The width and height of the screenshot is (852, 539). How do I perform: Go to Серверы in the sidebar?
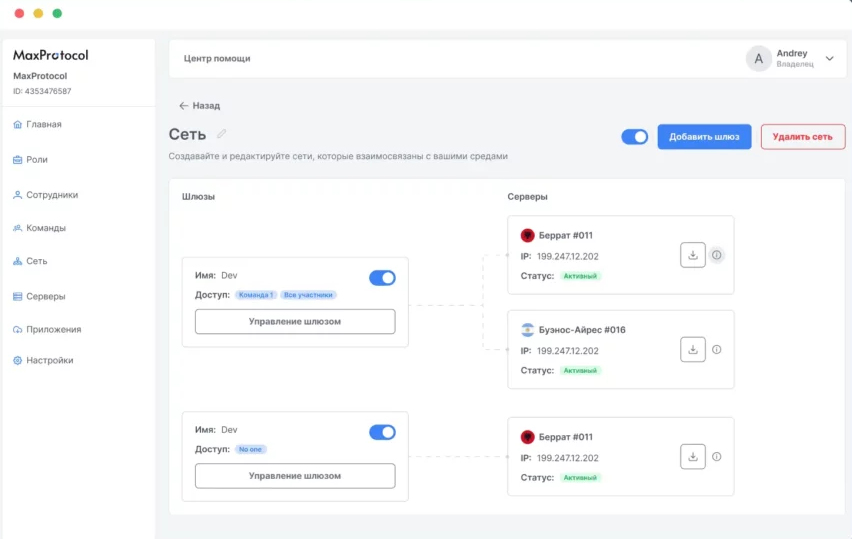(45, 297)
